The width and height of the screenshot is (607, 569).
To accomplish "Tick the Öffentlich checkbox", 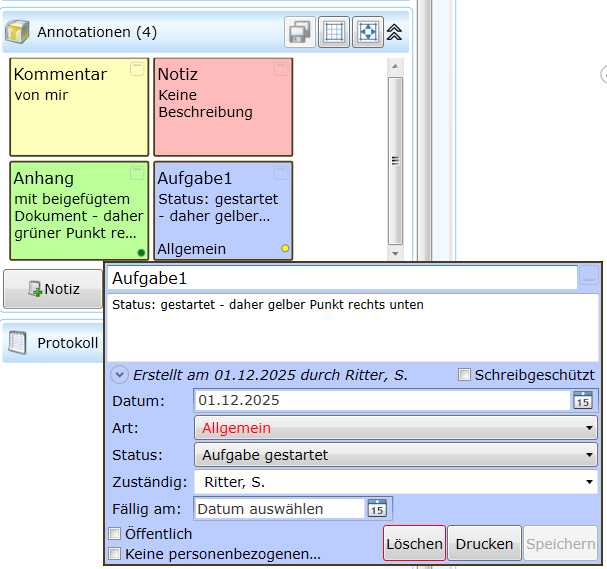I will pyautogui.click(x=115, y=534).
